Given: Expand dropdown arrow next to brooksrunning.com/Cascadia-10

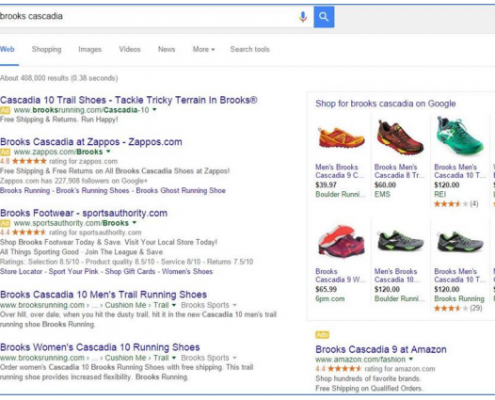Looking at the screenshot, I should click(154, 110).
